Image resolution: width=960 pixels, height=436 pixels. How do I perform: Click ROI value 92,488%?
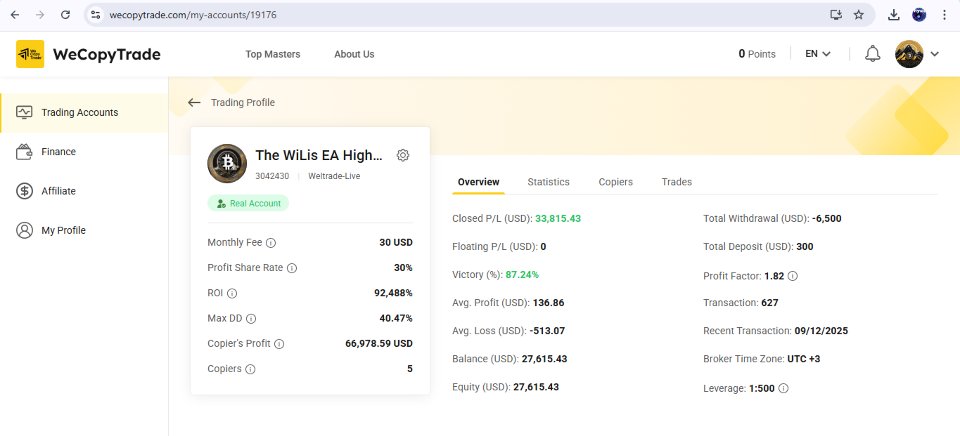(394, 293)
